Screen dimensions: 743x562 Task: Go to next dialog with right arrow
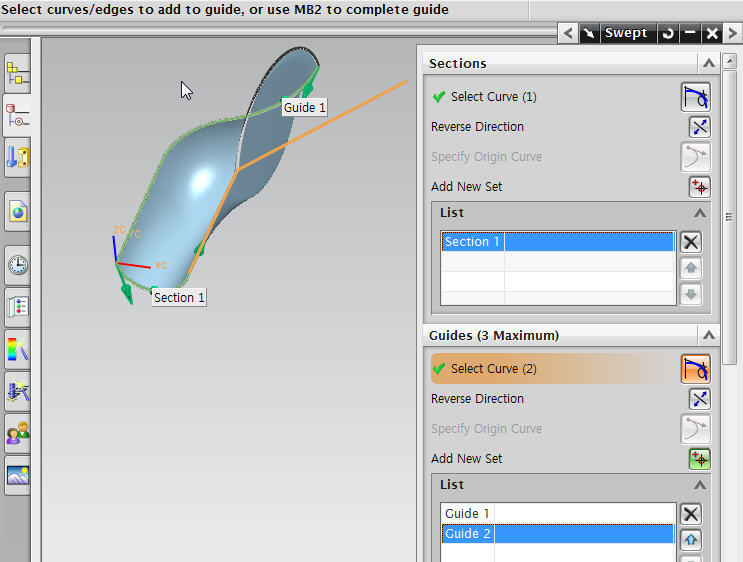click(732, 33)
